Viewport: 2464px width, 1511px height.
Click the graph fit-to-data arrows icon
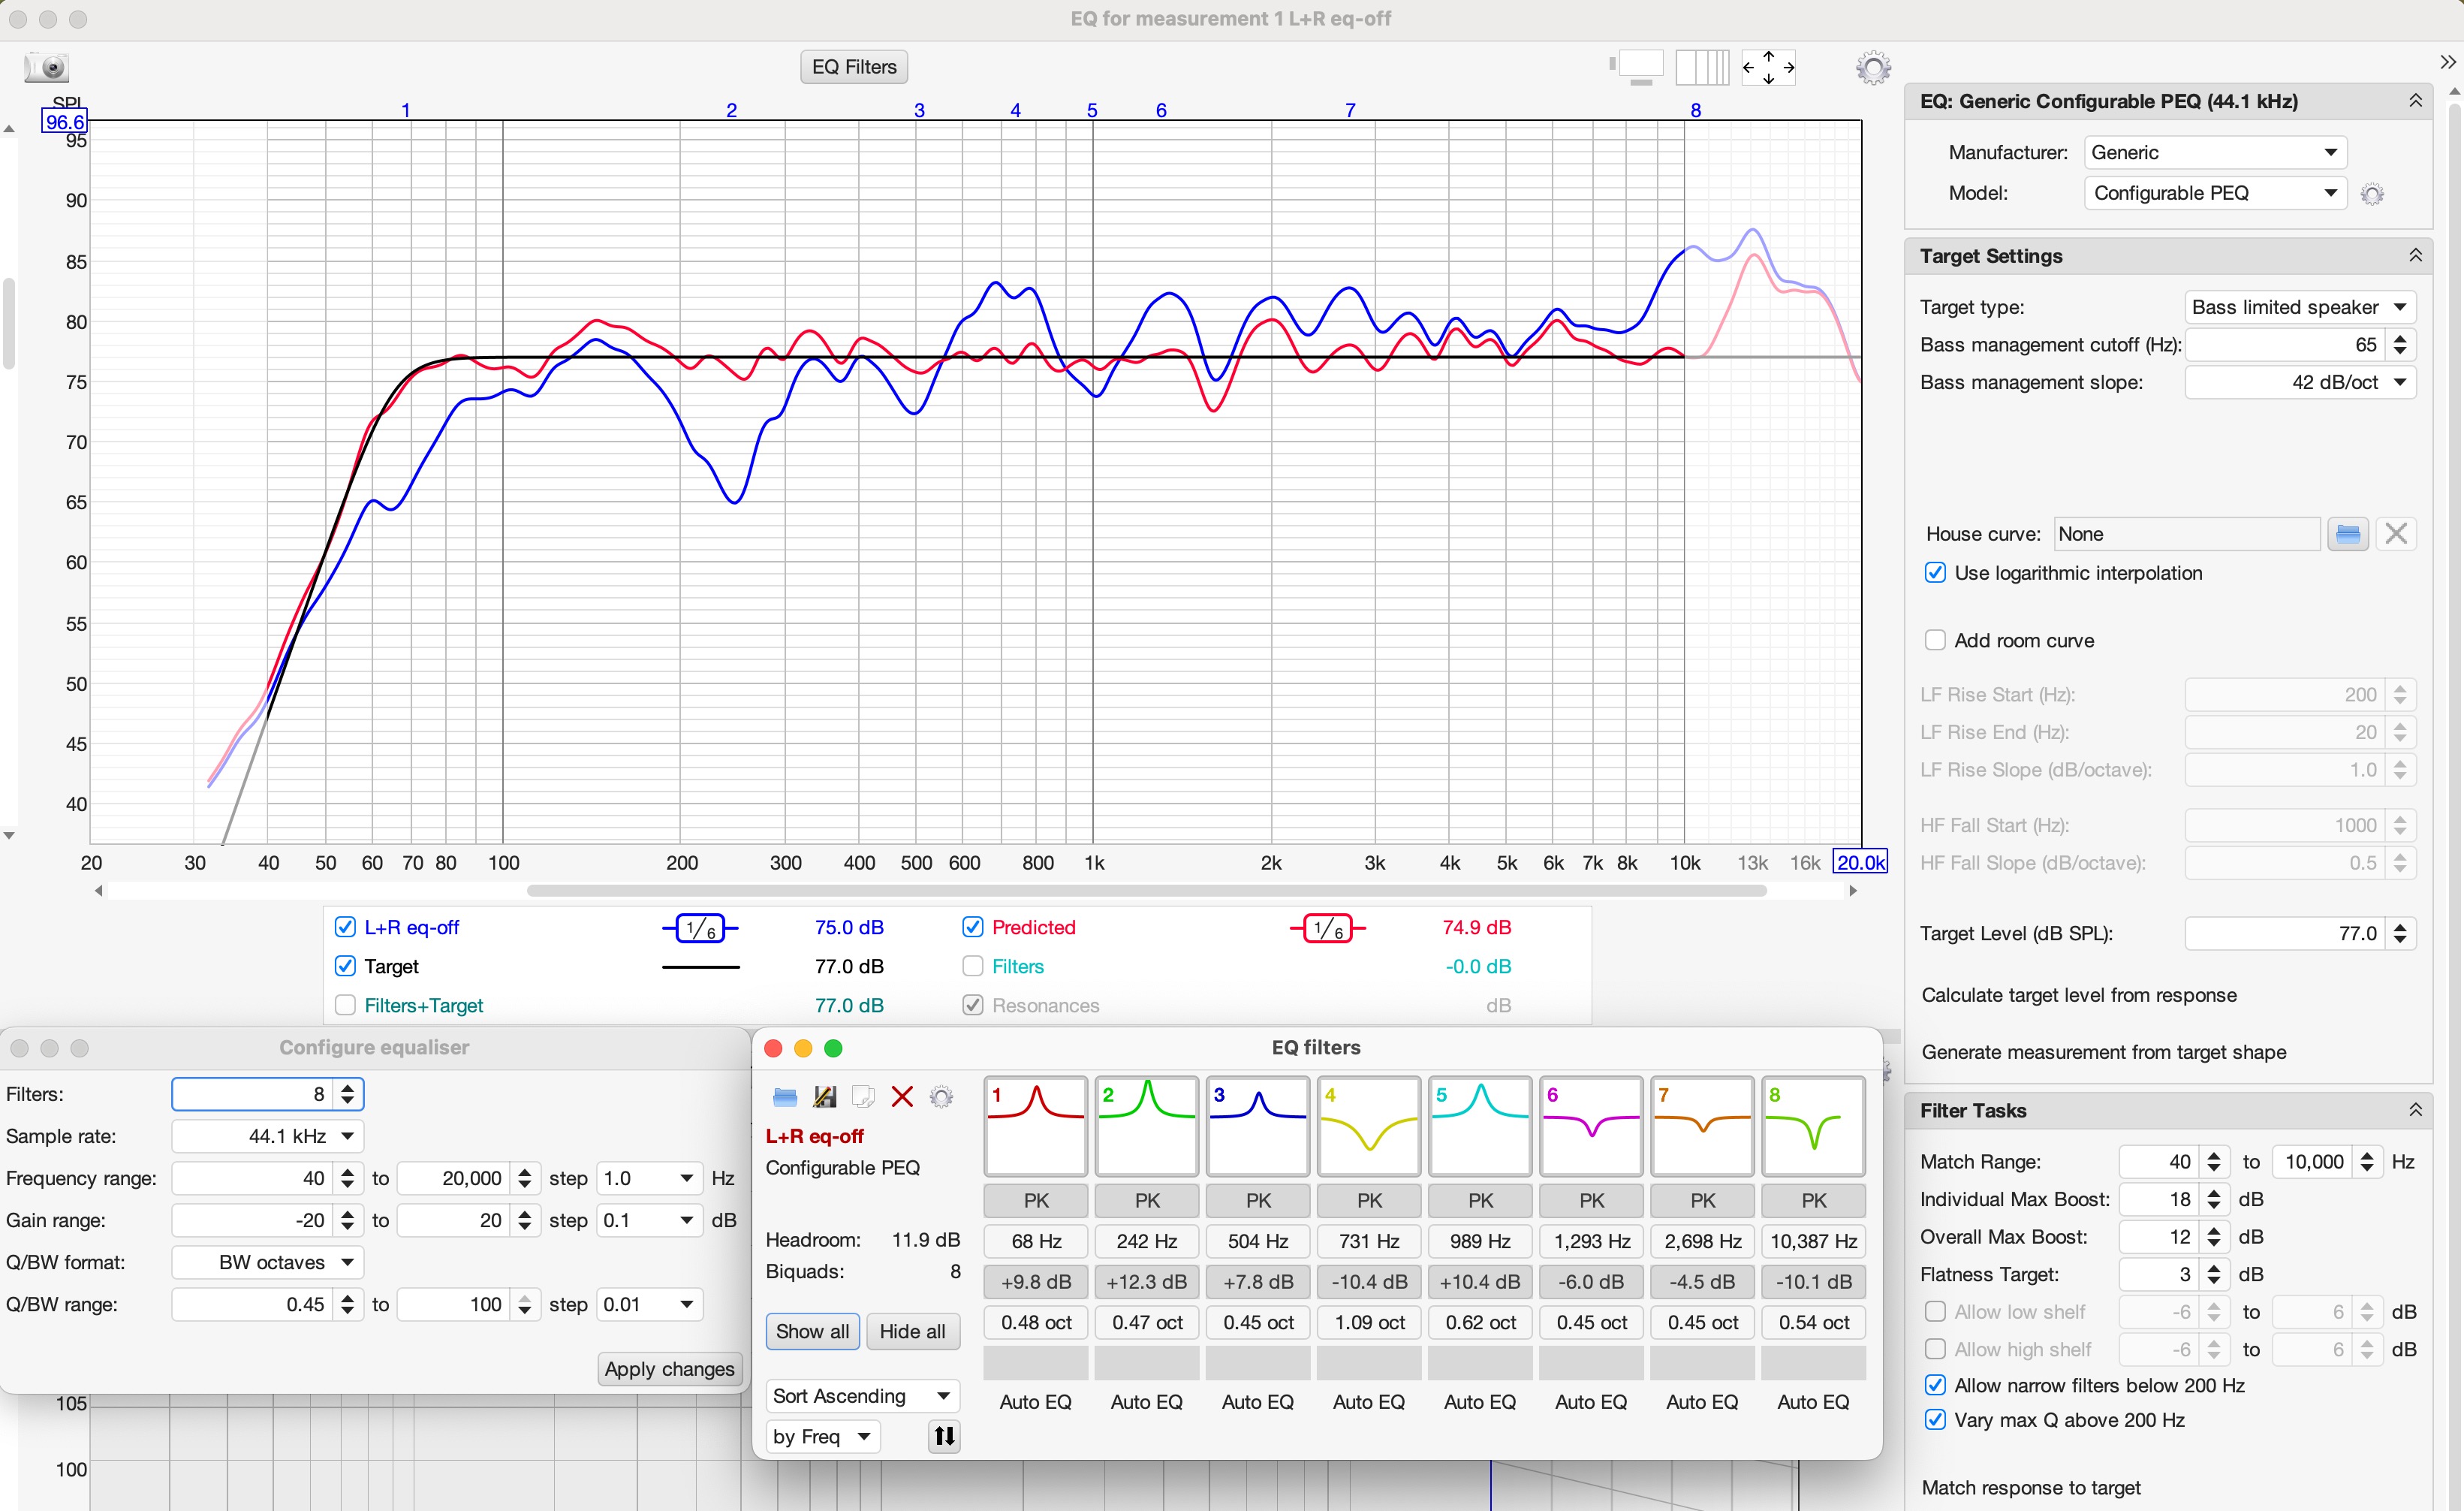[1767, 68]
